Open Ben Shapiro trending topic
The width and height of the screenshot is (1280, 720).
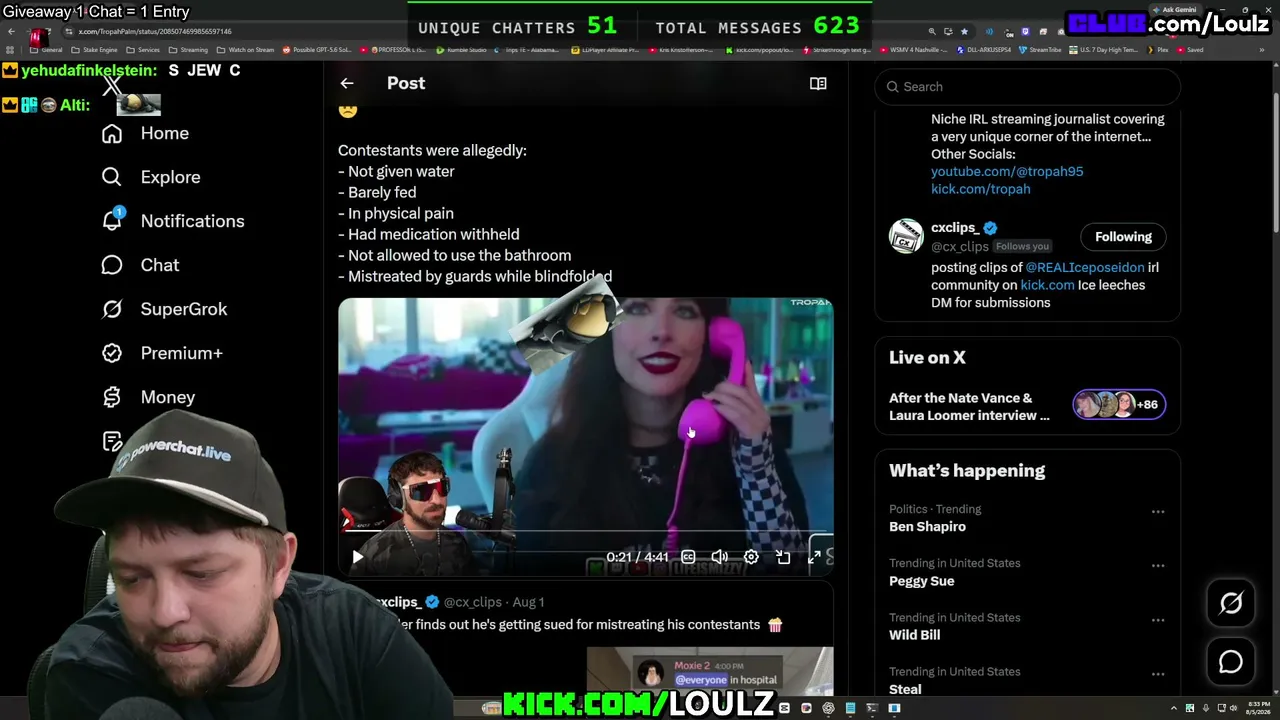pos(927,527)
